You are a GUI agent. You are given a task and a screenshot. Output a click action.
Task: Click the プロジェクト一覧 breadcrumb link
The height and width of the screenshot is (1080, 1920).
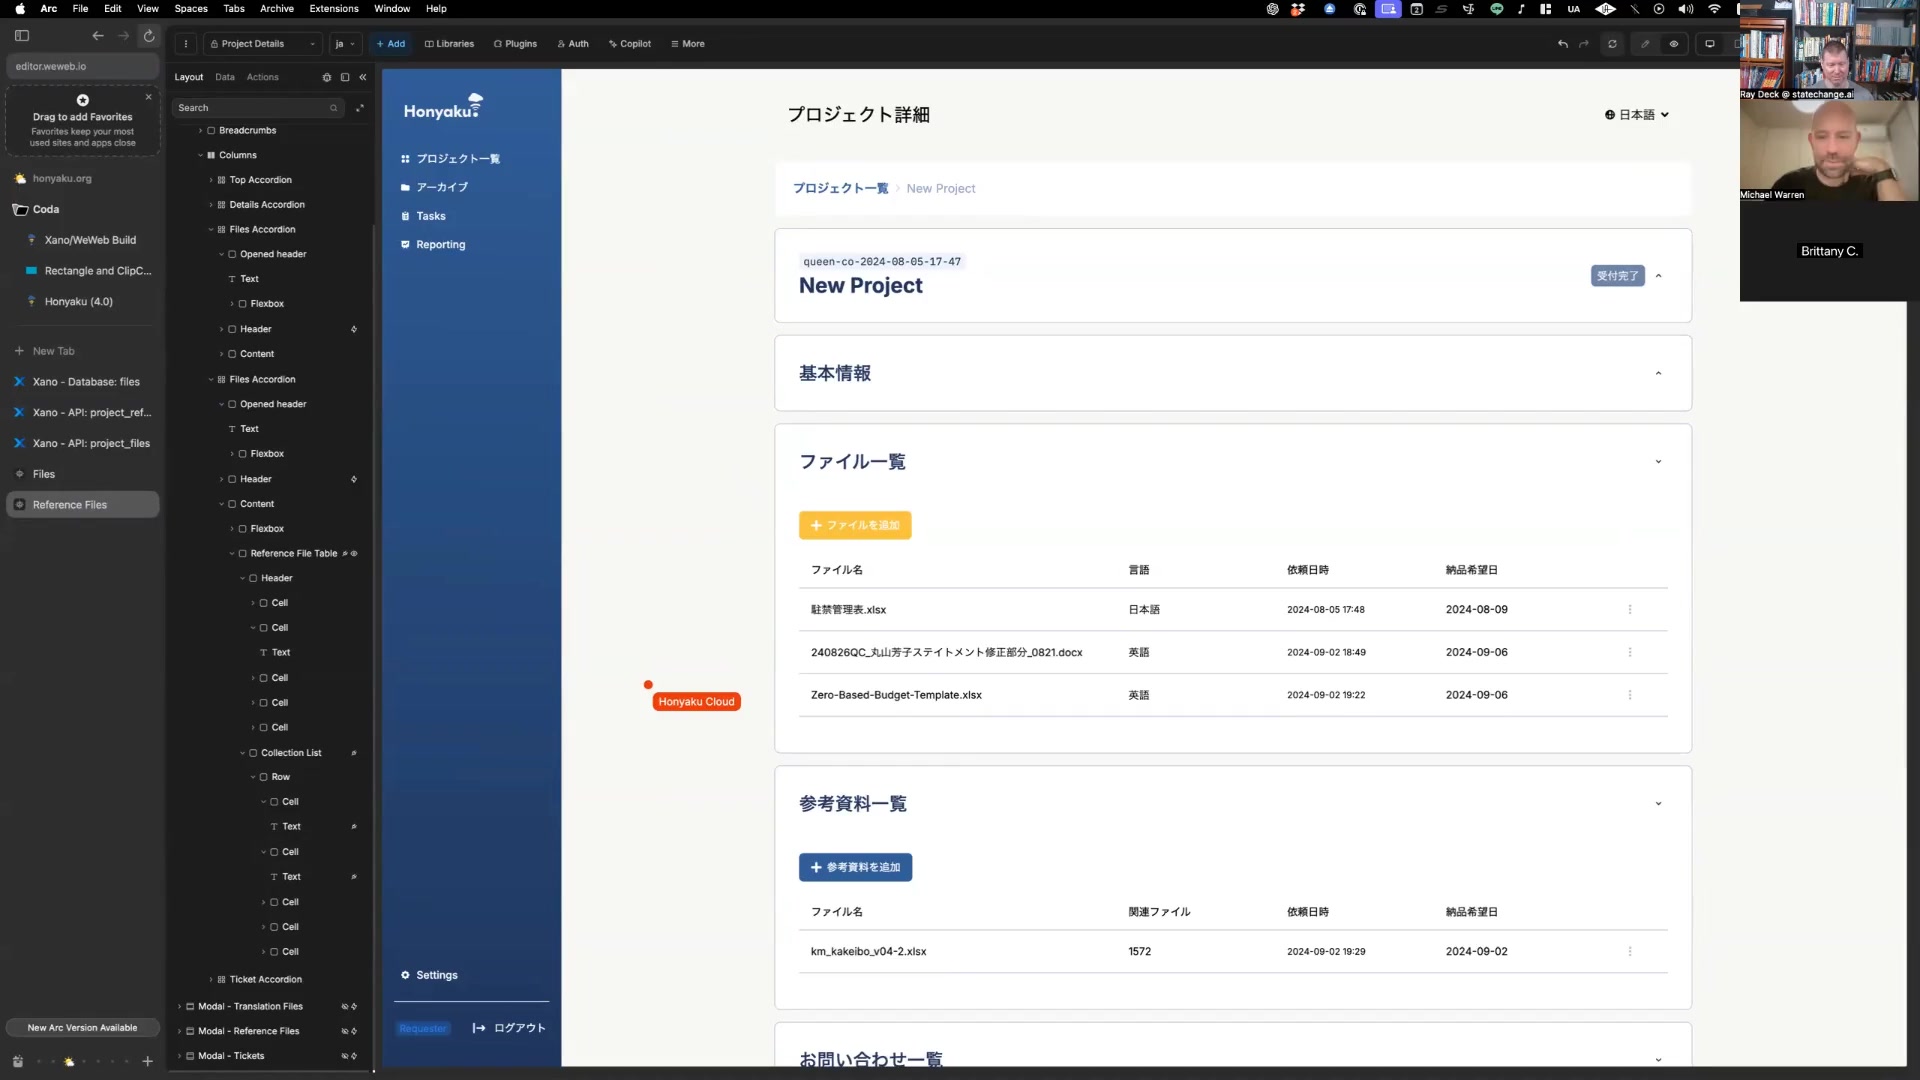click(x=840, y=188)
